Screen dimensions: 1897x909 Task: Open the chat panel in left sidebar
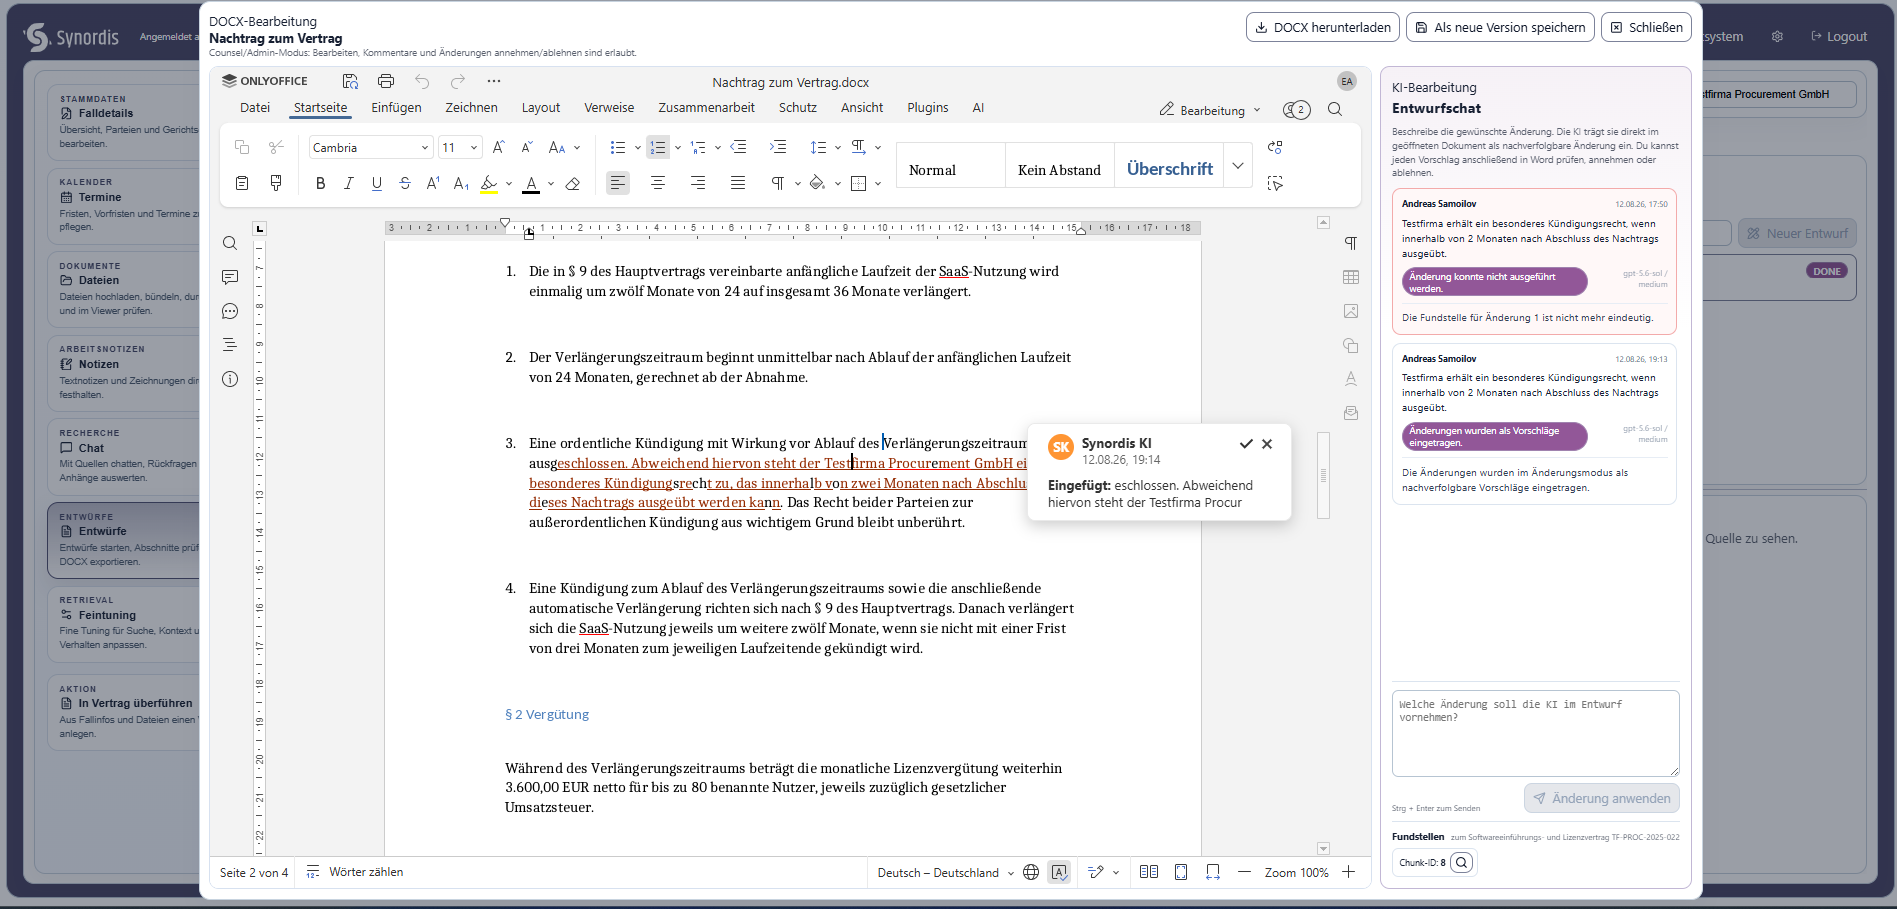[230, 311]
